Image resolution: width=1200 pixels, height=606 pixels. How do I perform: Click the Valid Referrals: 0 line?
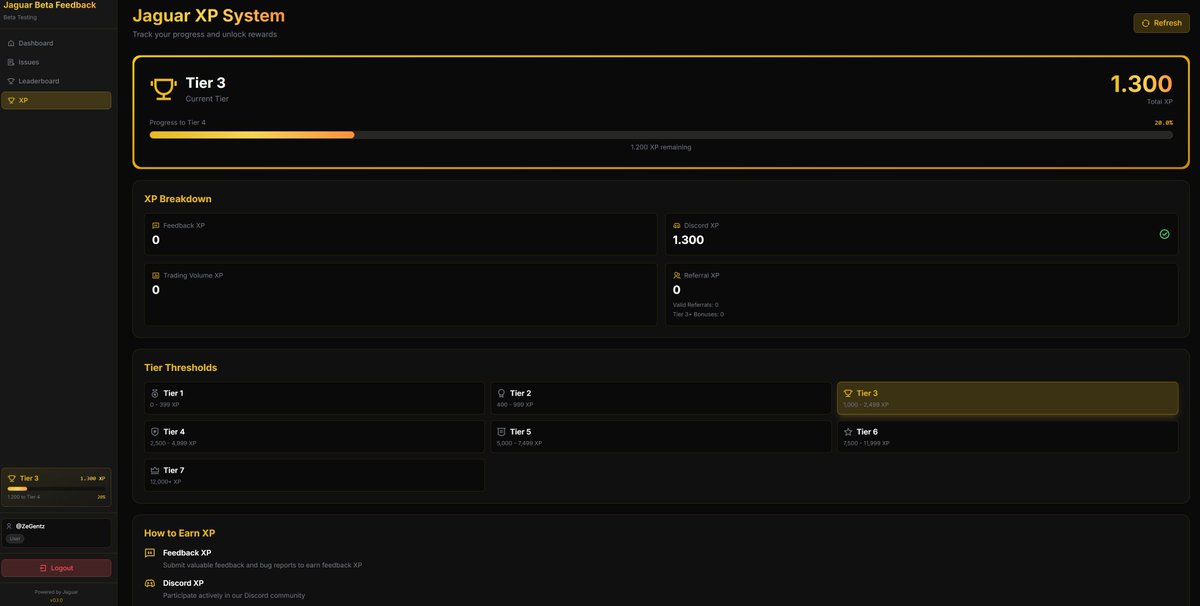[696, 304]
